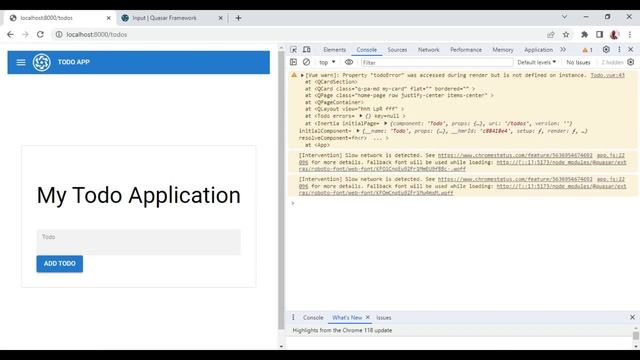Show the console sidebar
The image size is (640, 360).
(293, 62)
